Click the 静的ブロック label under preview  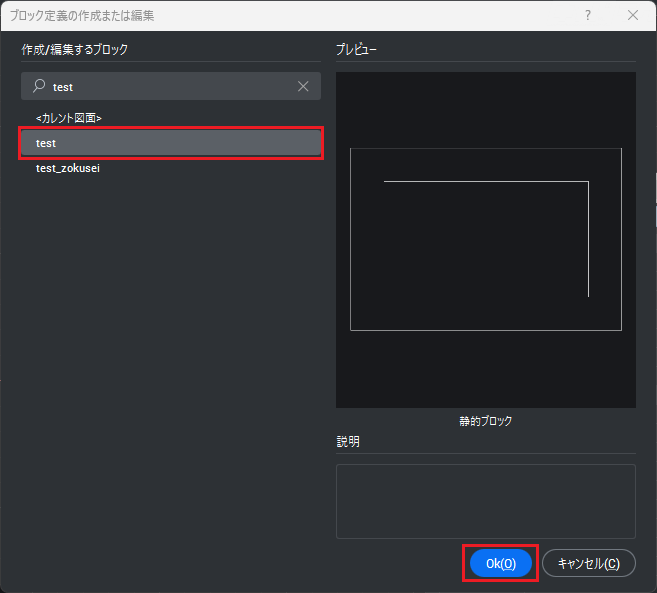pyautogui.click(x=485, y=421)
